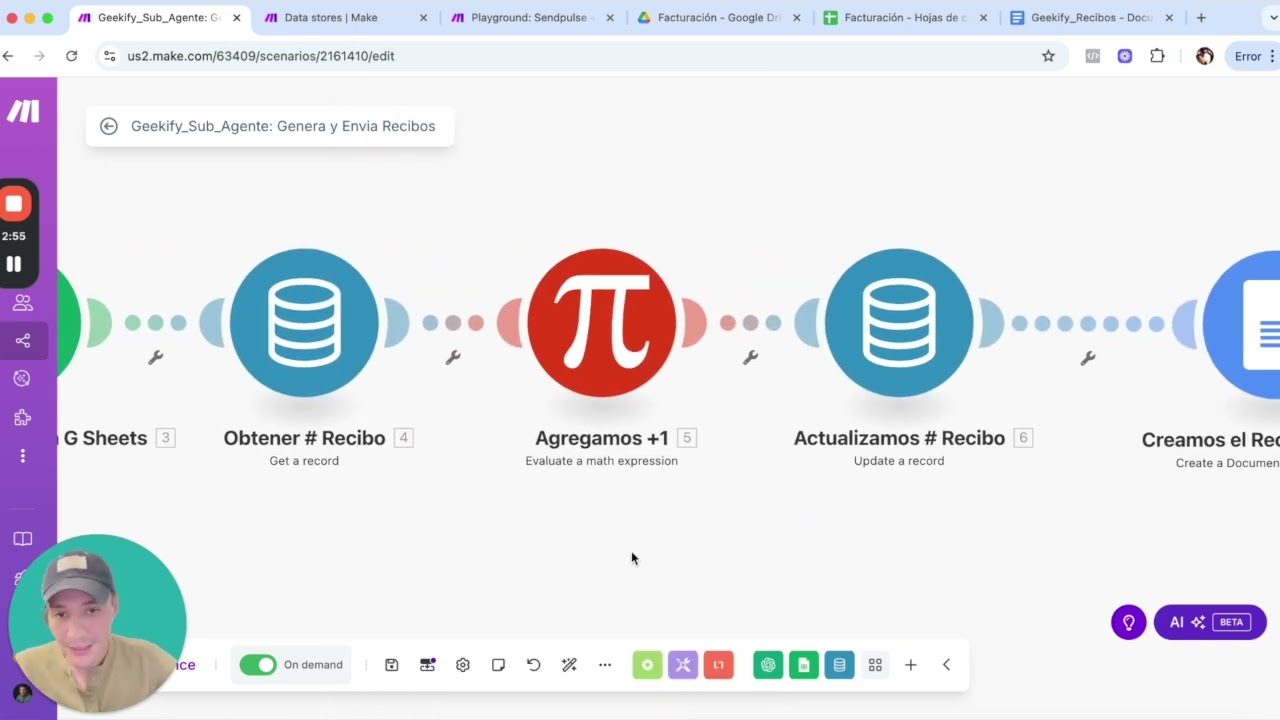Select the Obtener # Recibo label
The image size is (1280, 720).
(x=304, y=438)
